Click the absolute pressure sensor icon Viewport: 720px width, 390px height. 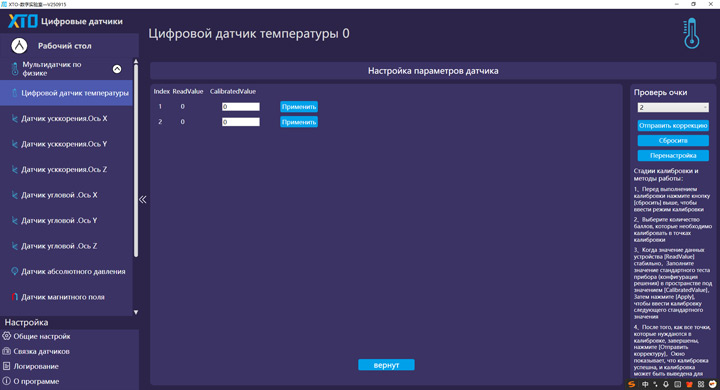coord(15,271)
